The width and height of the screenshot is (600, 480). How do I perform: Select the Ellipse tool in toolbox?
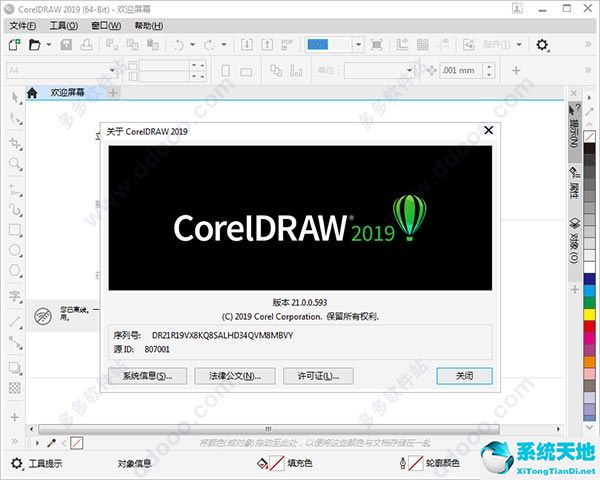pos(15,251)
